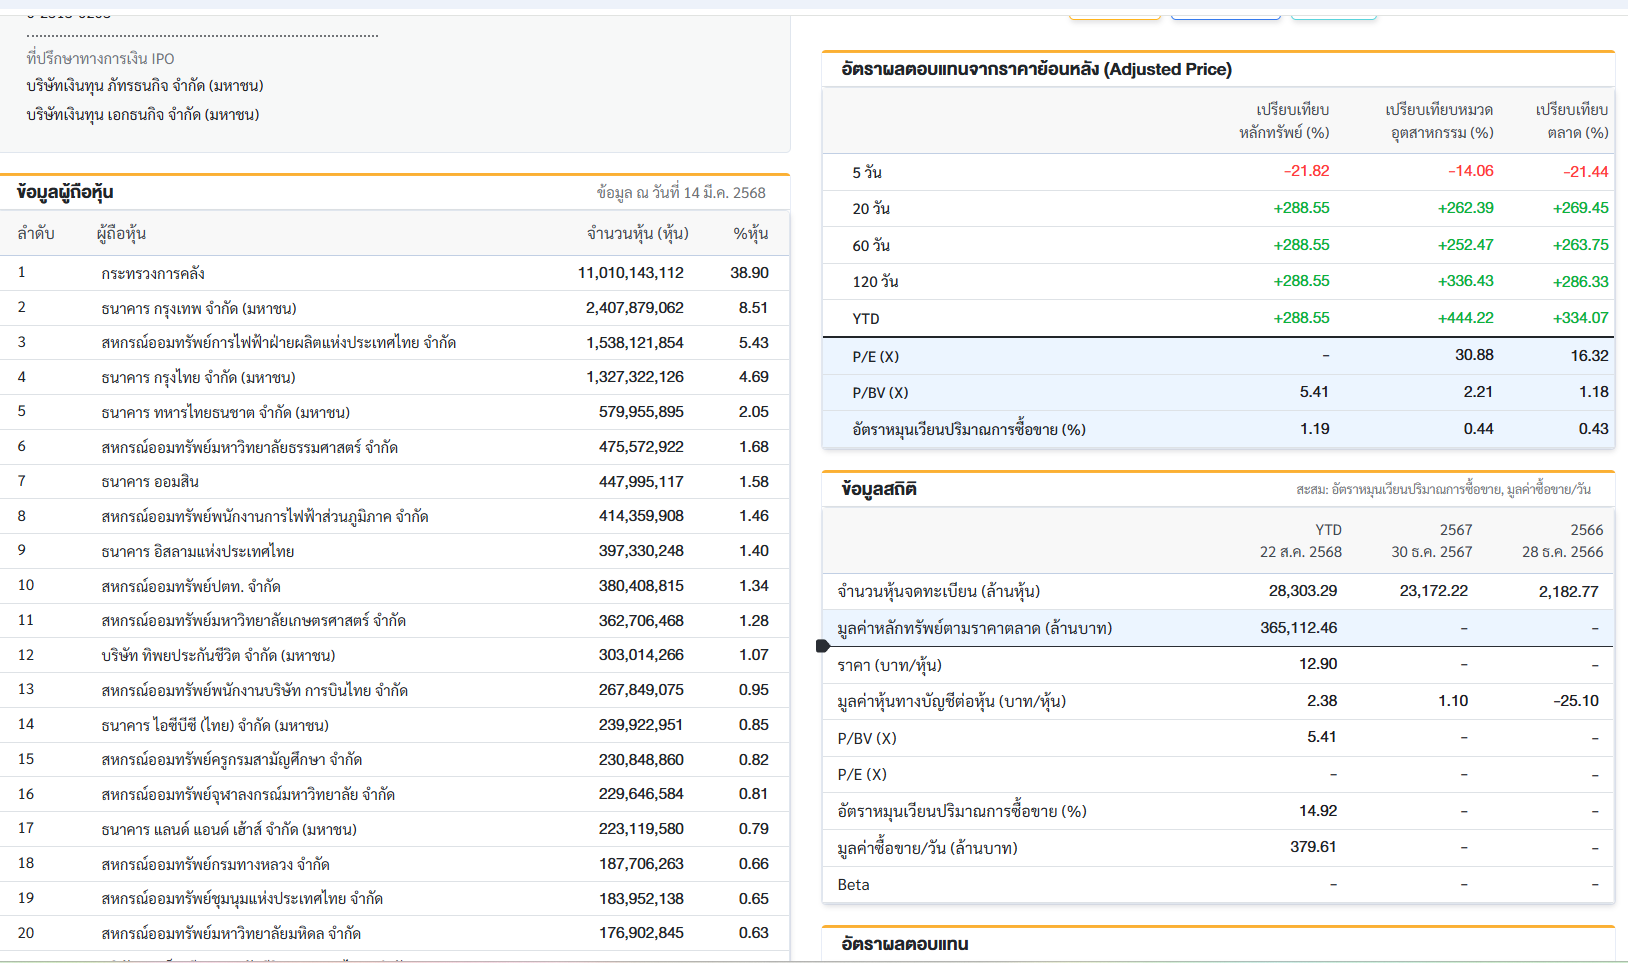Click 'สหกรณ์ออมทรัพย์ครูกรมสามัญศึกษา จำกัด' name
Screen dimensions: 1628x963
[x=232, y=759]
